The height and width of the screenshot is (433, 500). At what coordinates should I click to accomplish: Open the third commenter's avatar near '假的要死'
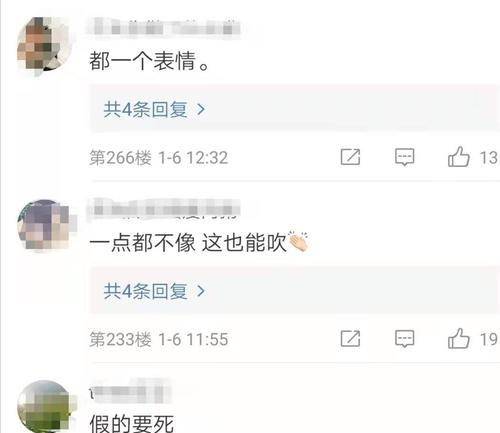44,406
